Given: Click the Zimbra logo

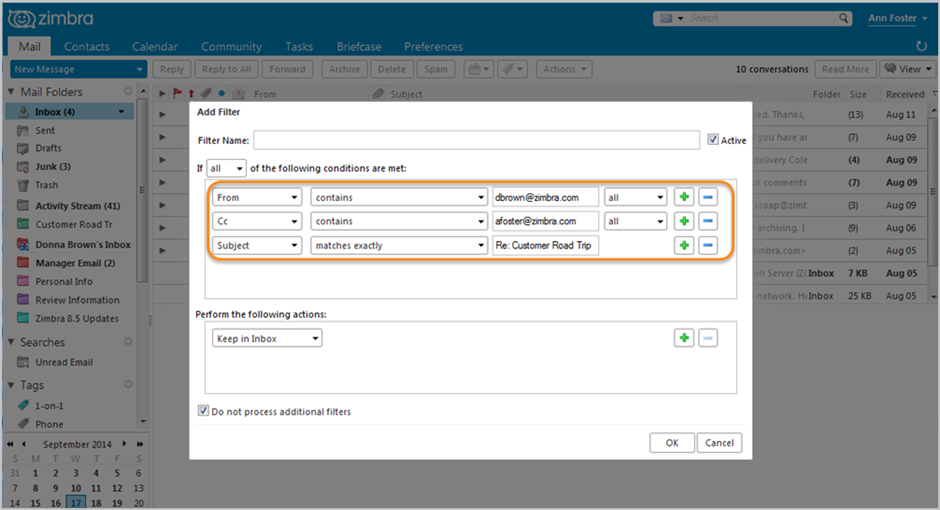Looking at the screenshot, I should 51,19.
